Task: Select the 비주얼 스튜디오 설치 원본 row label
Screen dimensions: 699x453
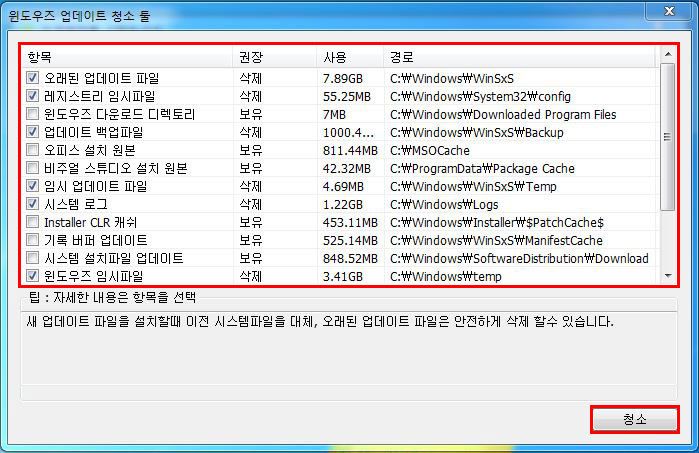Action: point(115,168)
